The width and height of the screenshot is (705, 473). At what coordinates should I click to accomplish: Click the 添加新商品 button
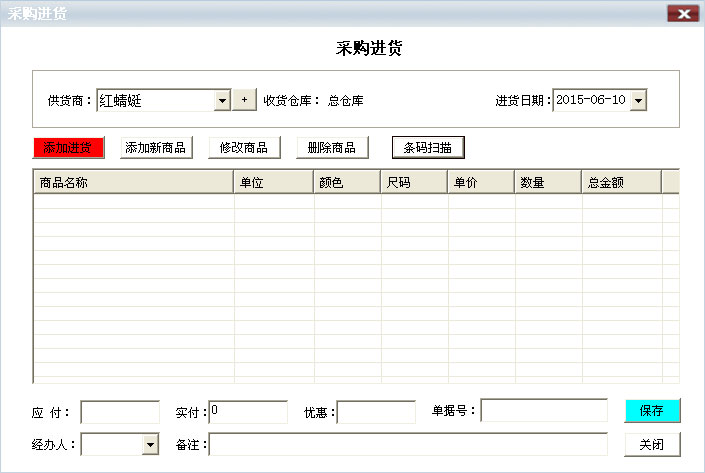(156, 147)
